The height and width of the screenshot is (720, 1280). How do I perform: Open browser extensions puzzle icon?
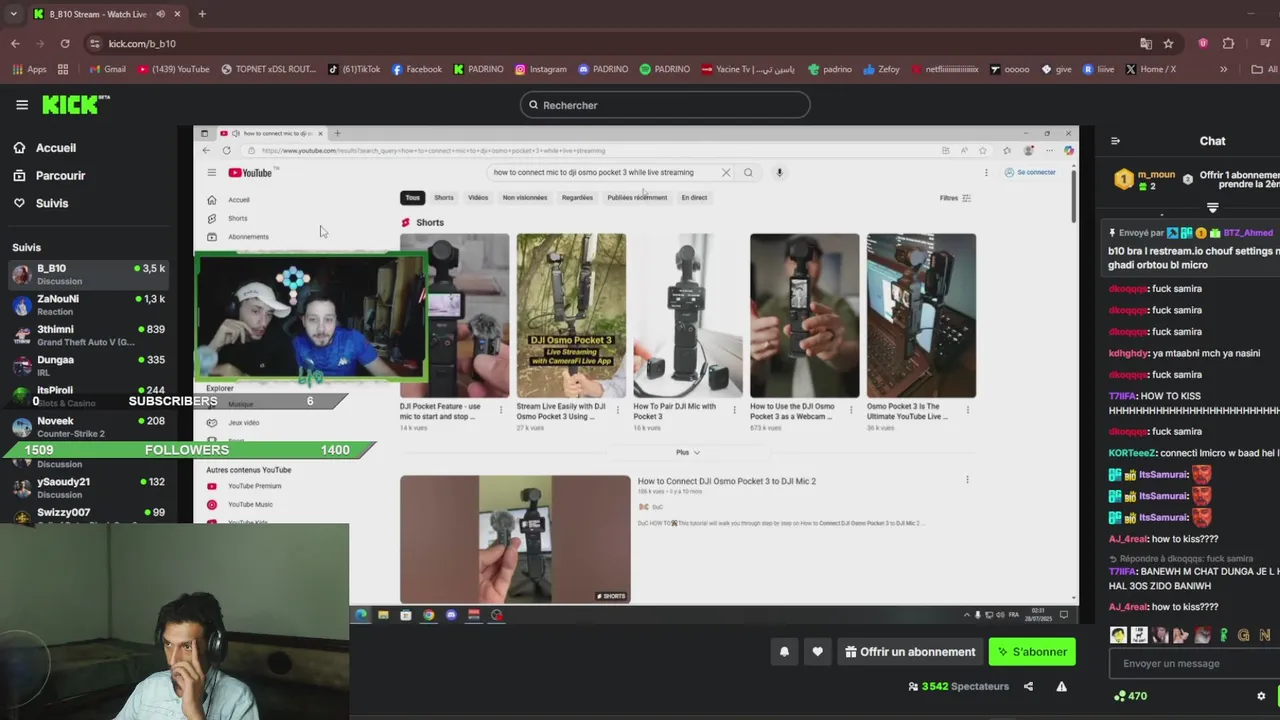1228,44
